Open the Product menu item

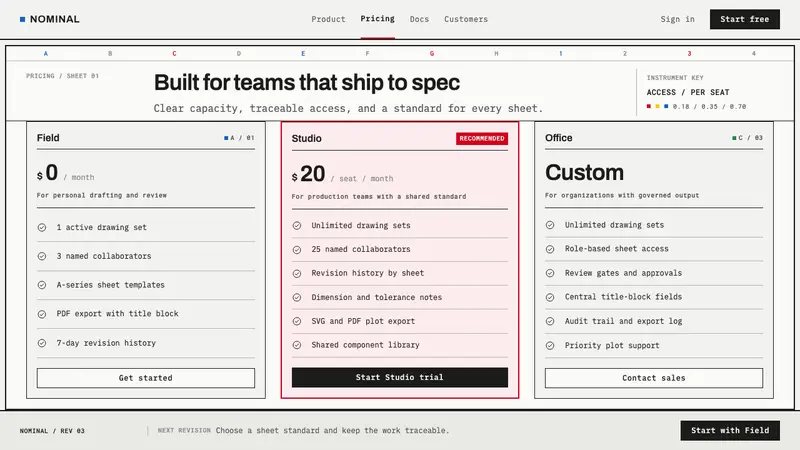click(x=328, y=19)
